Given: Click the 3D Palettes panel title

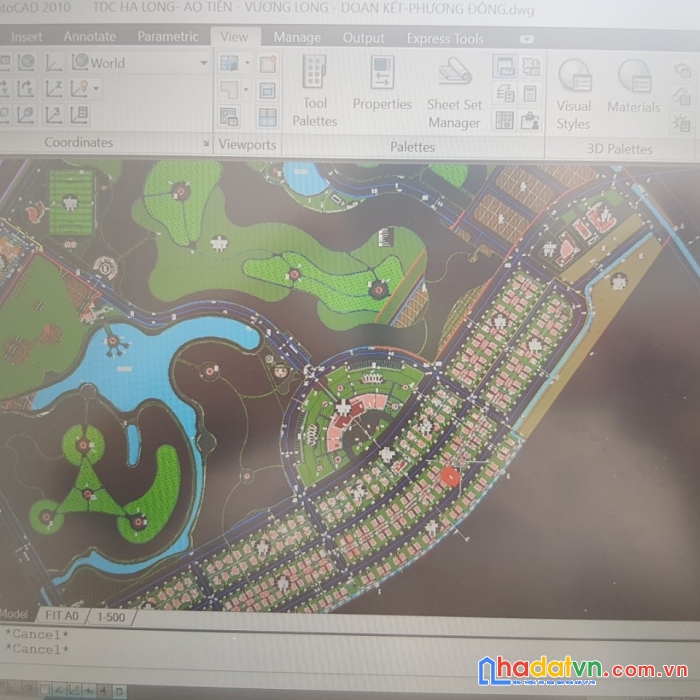Looking at the screenshot, I should 619,149.
